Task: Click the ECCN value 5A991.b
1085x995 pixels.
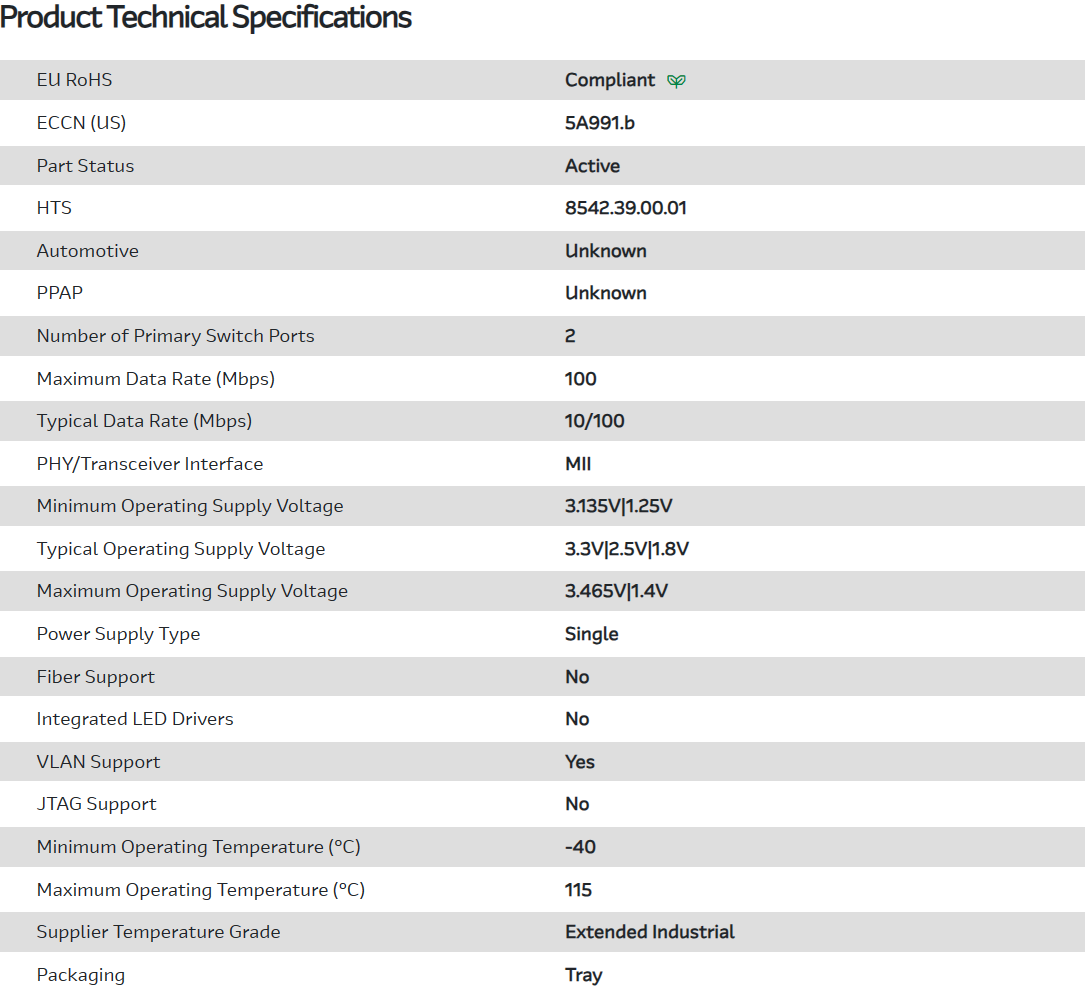Action: tap(599, 123)
